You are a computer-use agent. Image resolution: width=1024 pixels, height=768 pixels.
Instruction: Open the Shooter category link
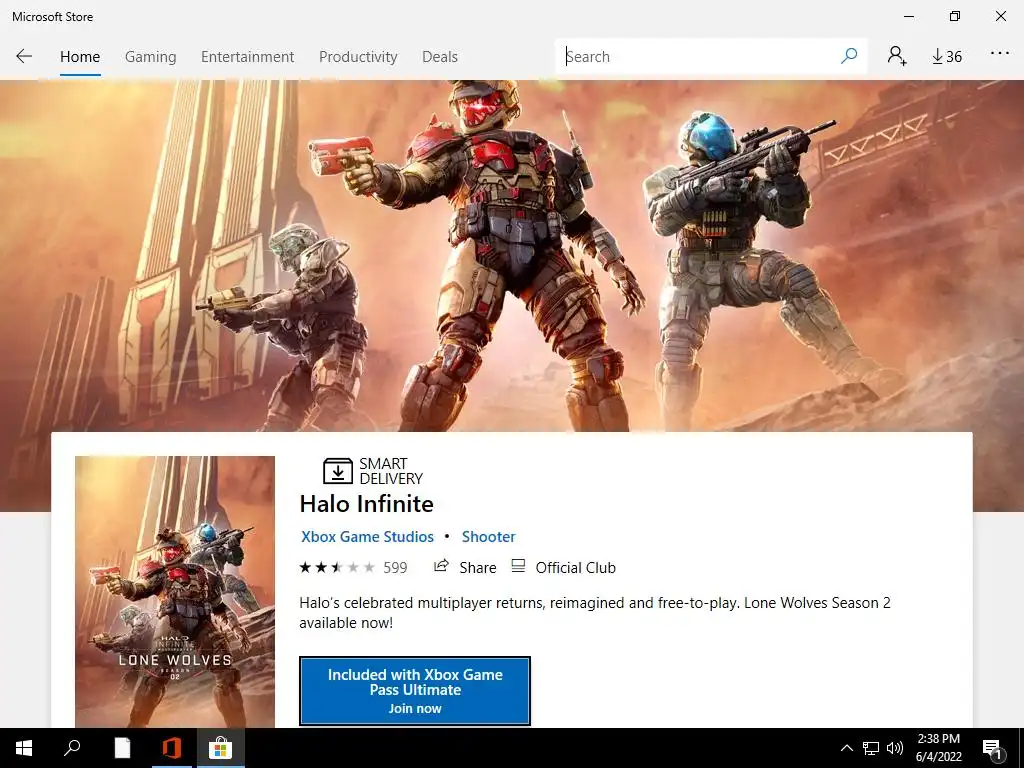point(488,537)
